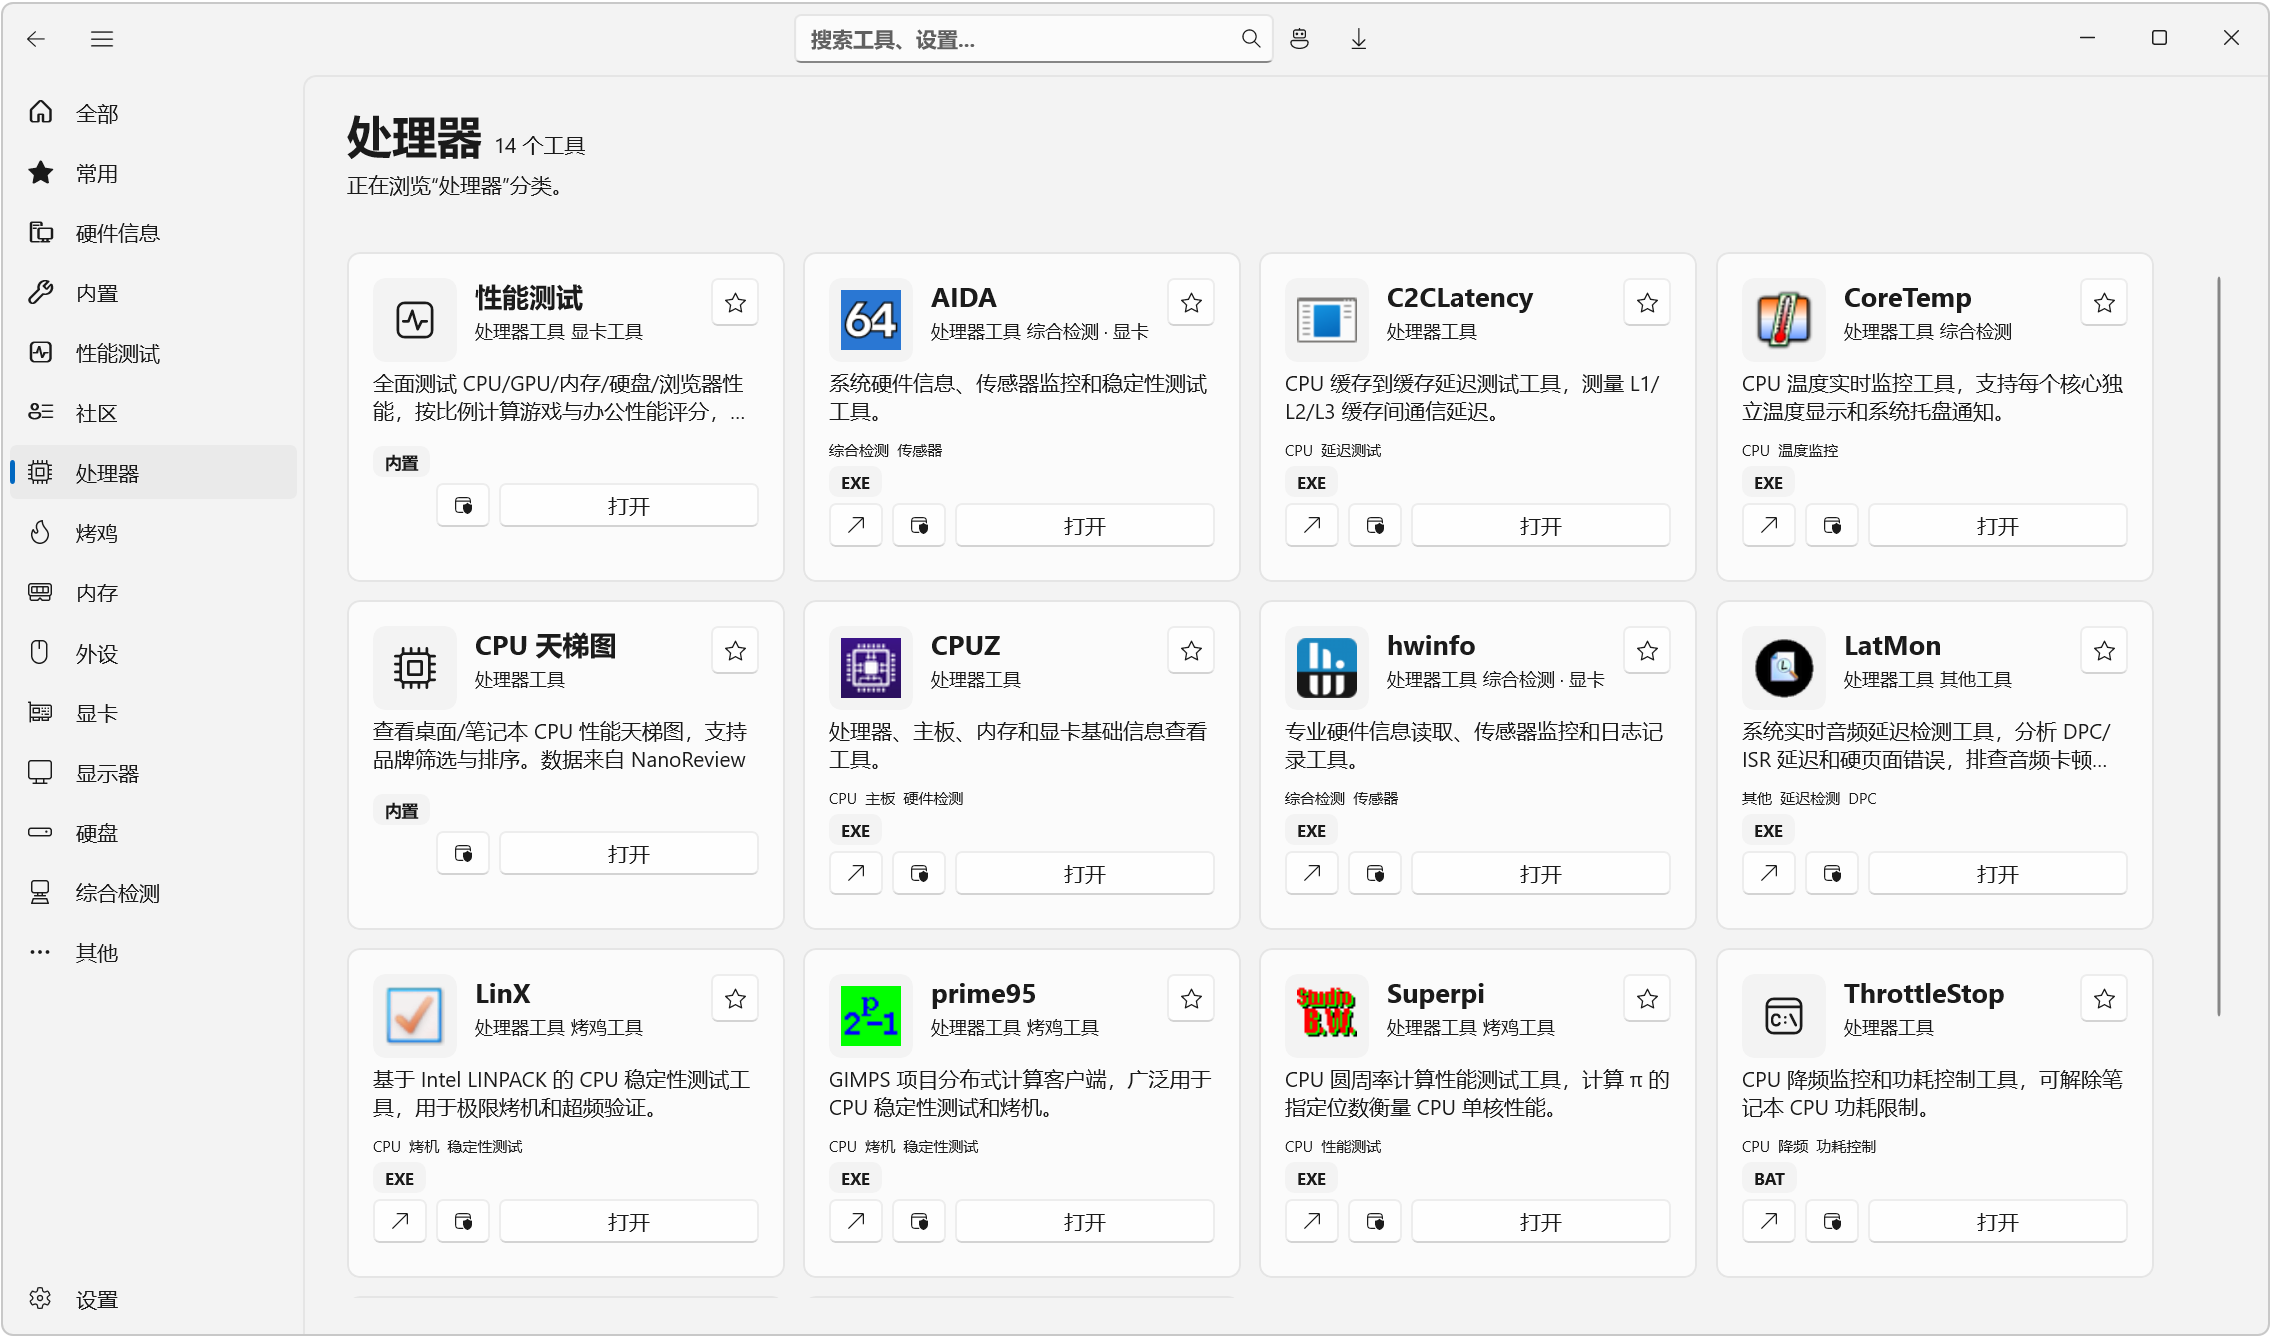Select 烤鸡 category in sidebar
2272x1338 pixels.
pyautogui.click(x=153, y=533)
